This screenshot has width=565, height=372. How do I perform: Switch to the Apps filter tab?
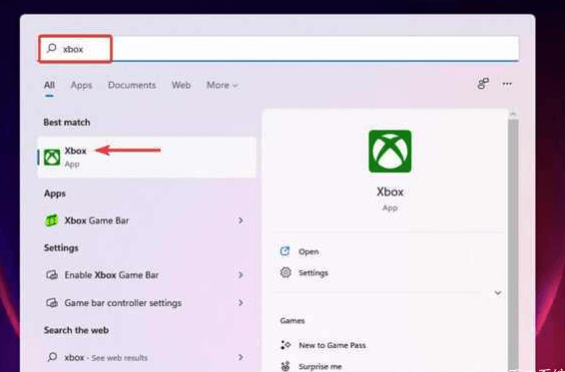(x=81, y=85)
